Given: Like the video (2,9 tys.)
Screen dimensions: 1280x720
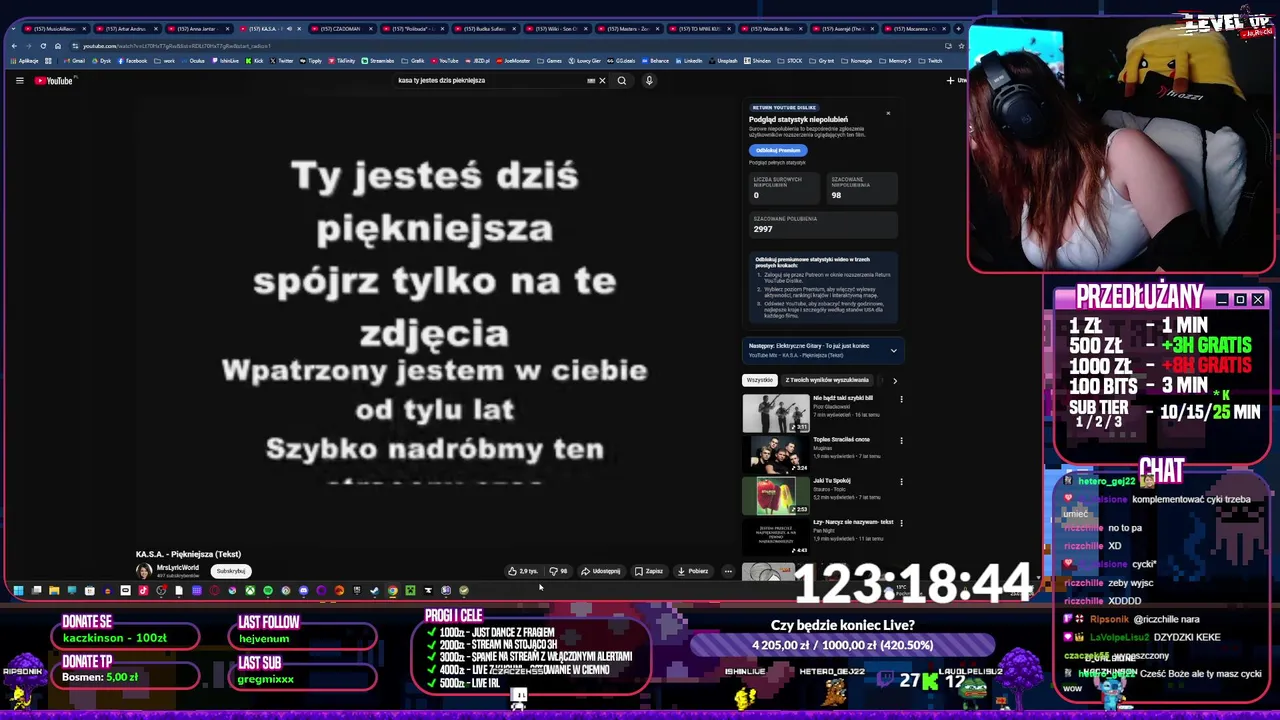Looking at the screenshot, I should 523,571.
